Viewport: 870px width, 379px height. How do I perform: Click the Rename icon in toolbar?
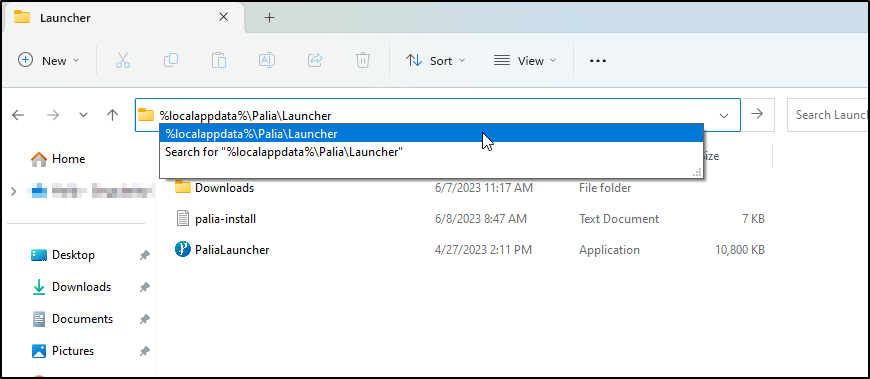[x=267, y=60]
